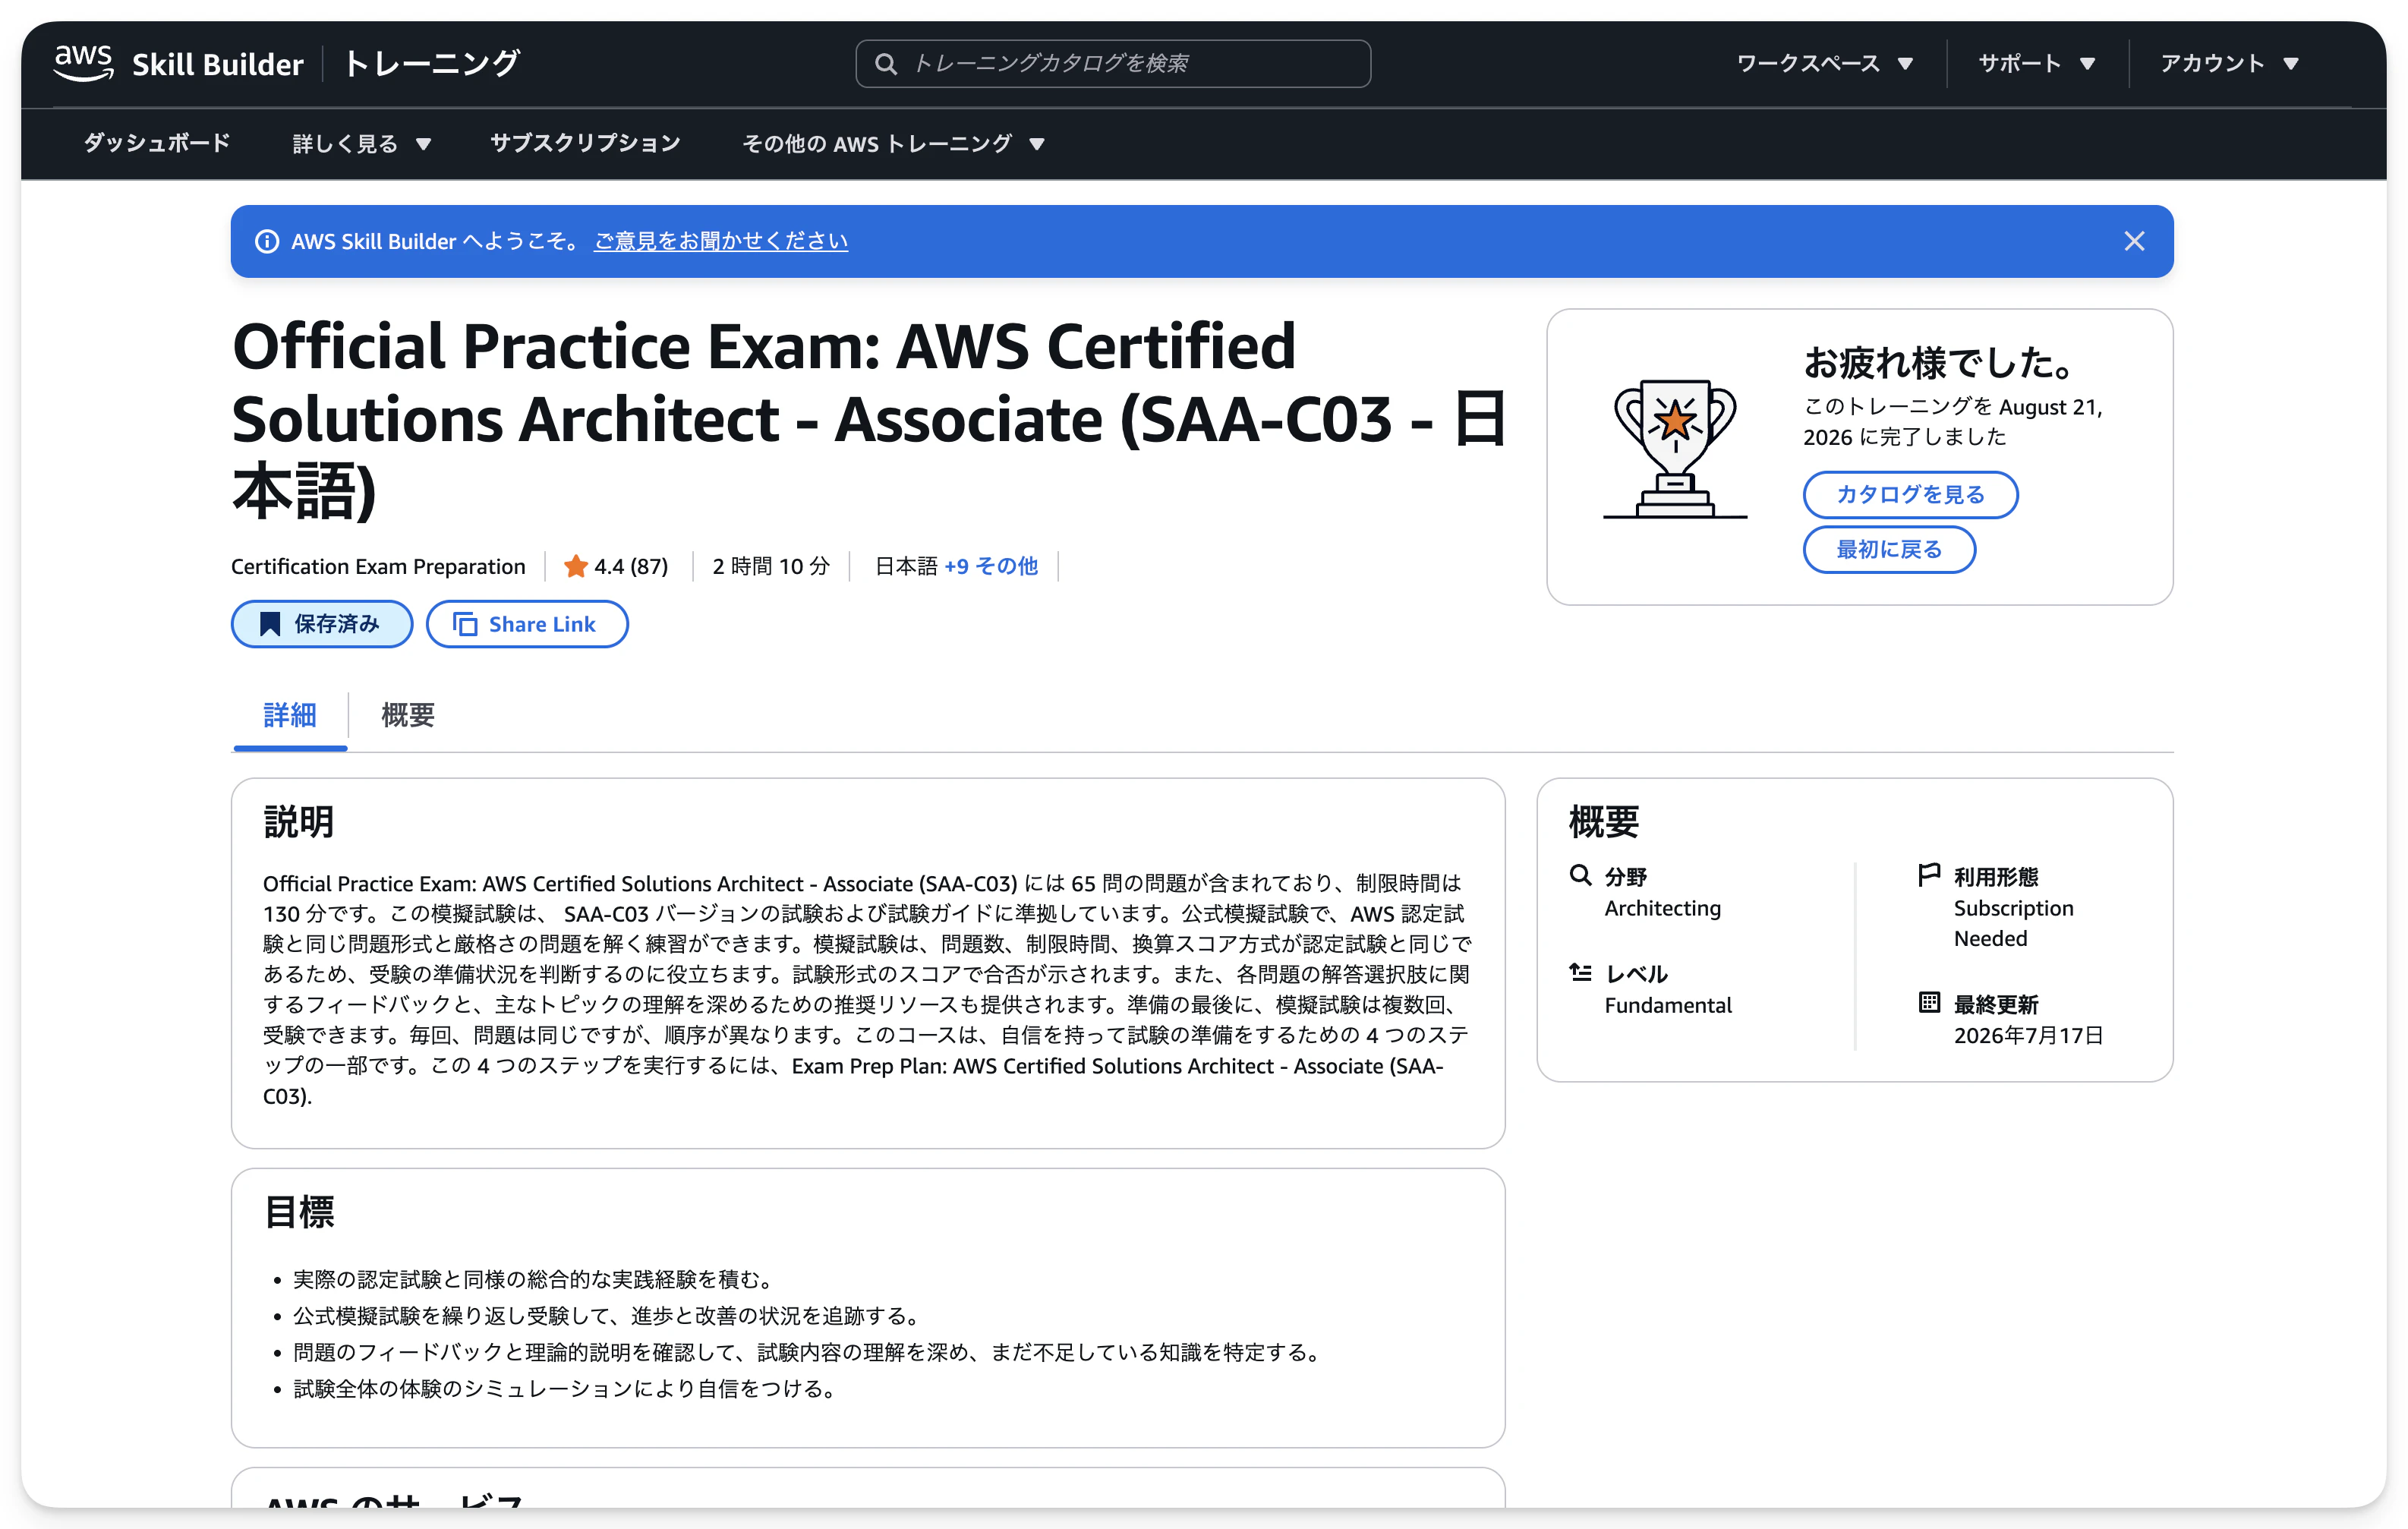
Task: Switch to the 詳細 tab
Action: 290,715
